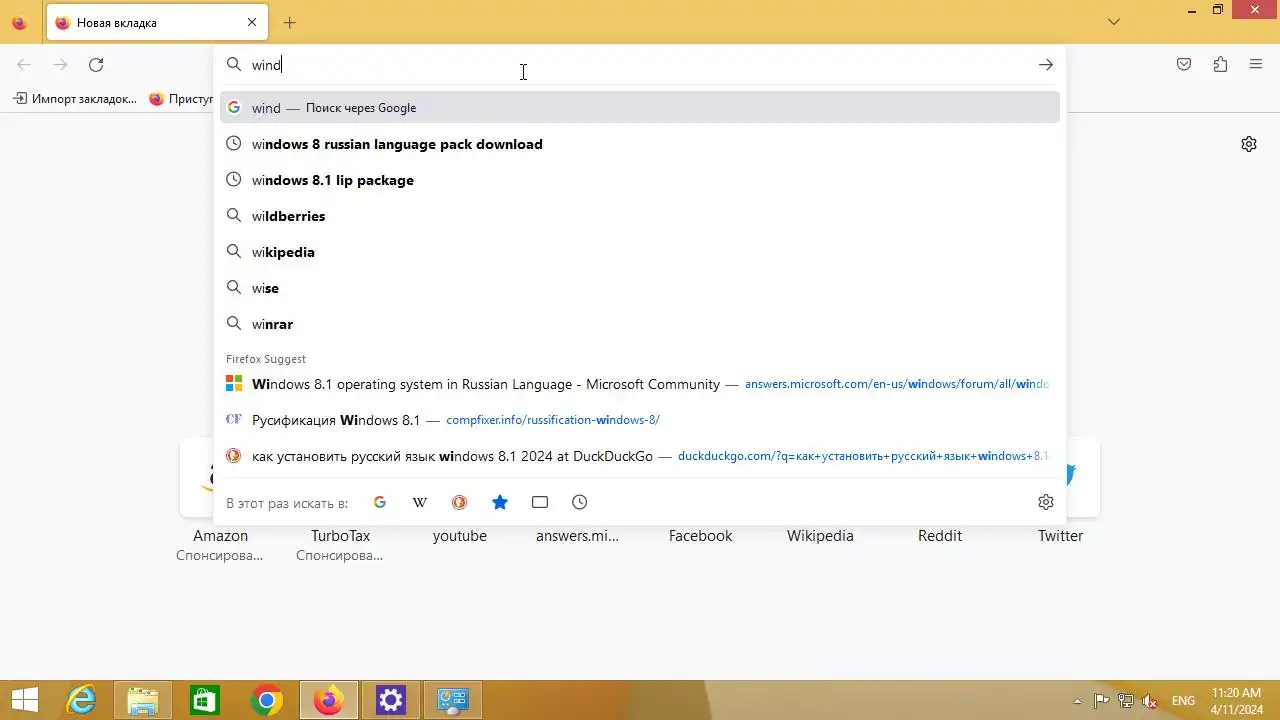Launch Internet Explorer from taskbar

[81, 700]
